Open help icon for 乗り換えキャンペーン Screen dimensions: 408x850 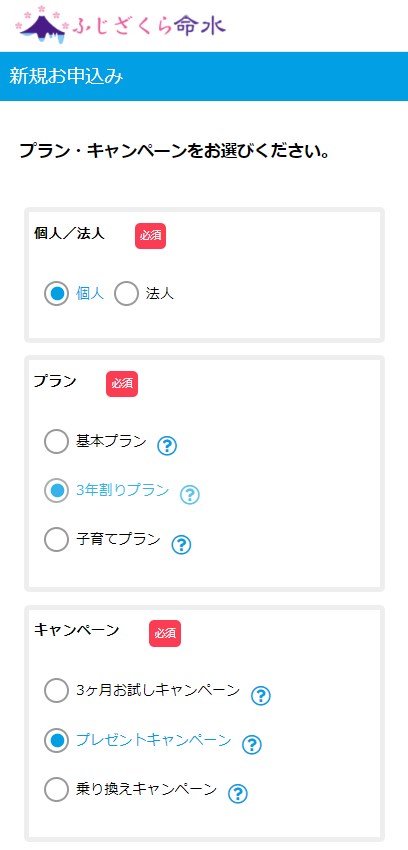pyautogui.click(x=237, y=793)
